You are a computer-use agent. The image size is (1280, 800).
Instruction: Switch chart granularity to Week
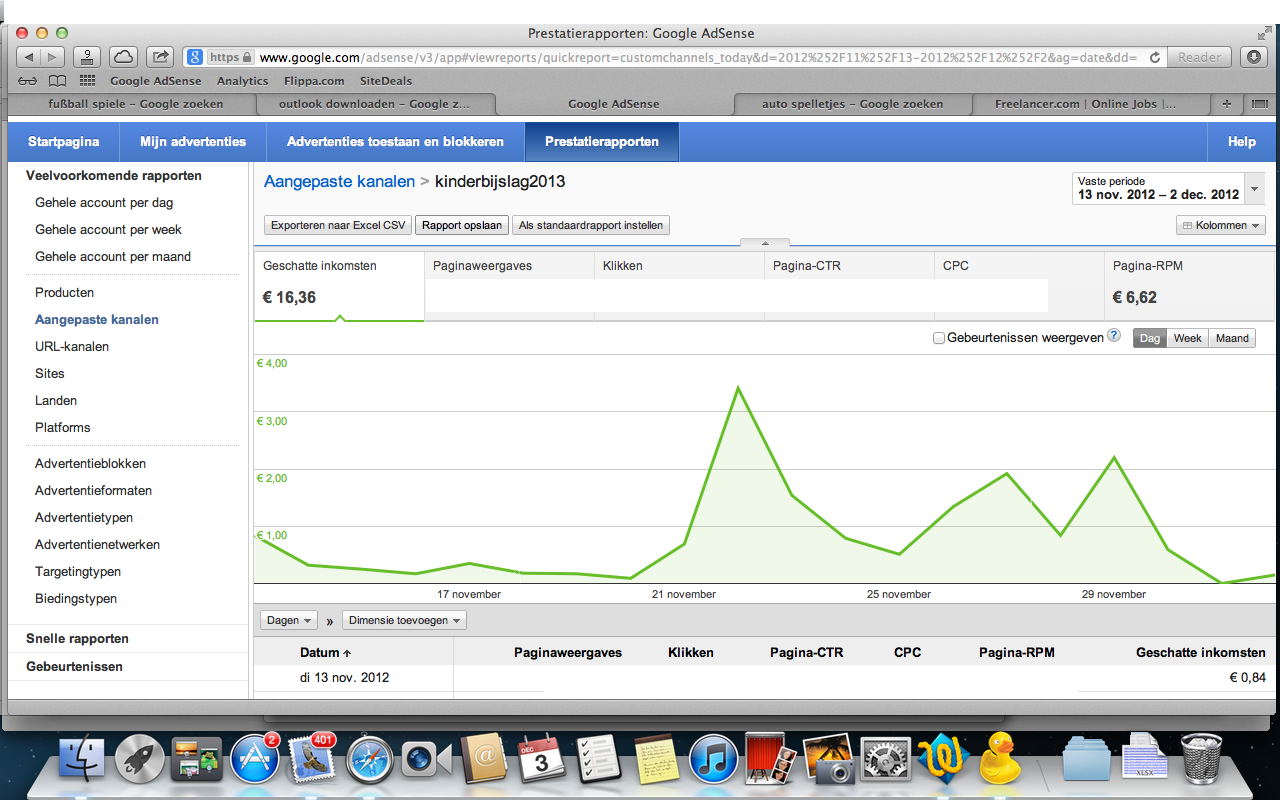point(1187,338)
